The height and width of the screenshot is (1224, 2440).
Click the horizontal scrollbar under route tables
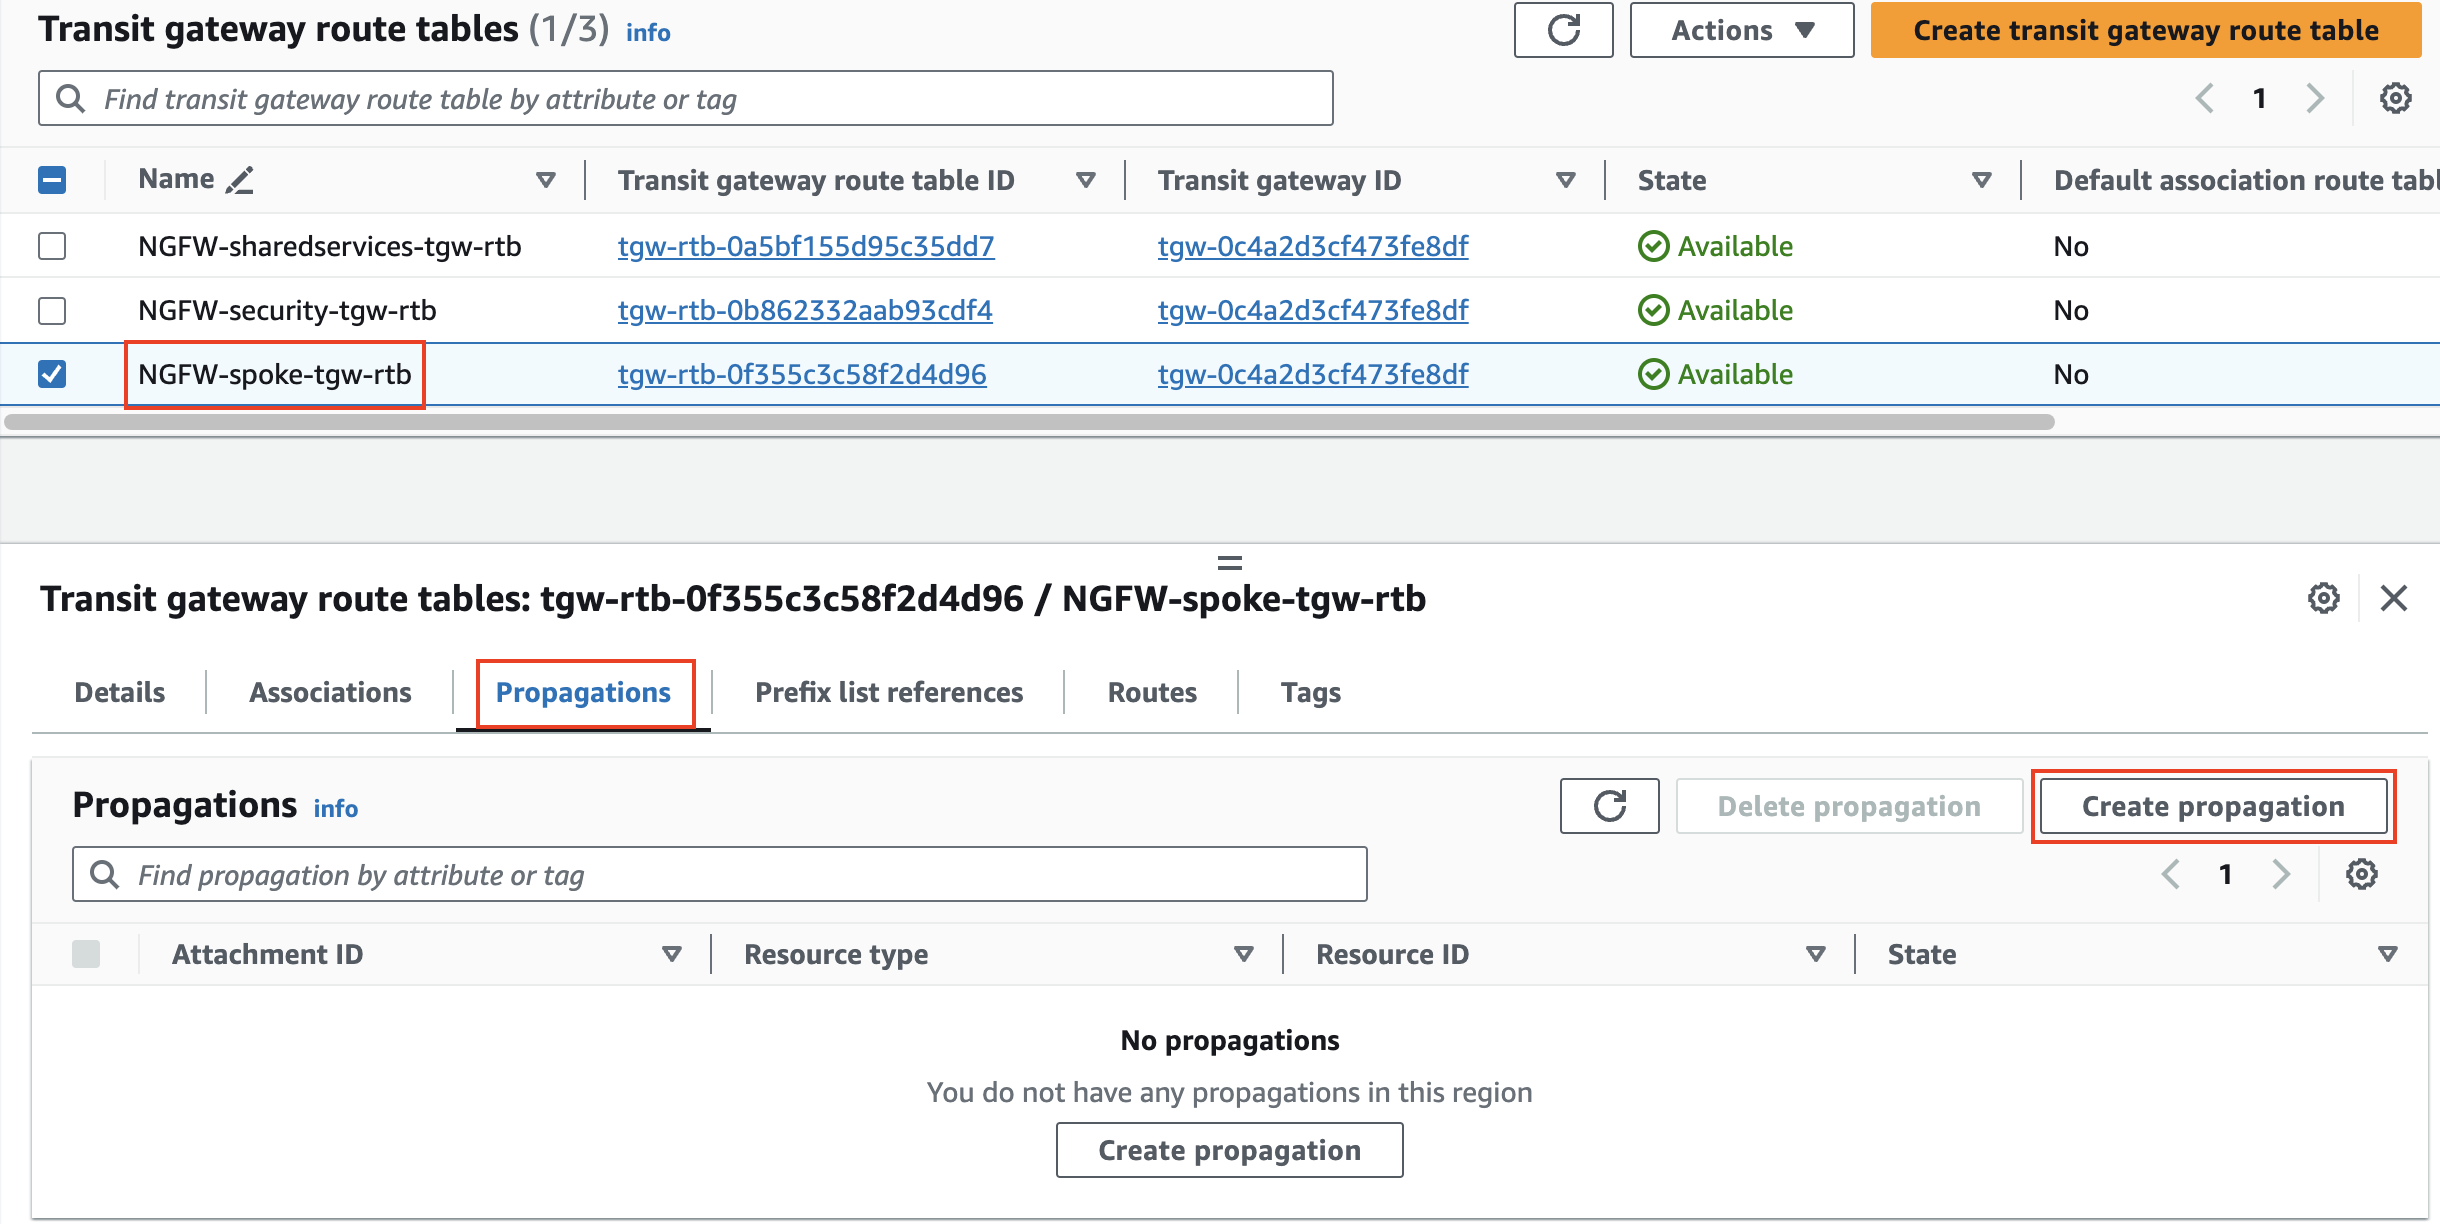[x=1029, y=422]
